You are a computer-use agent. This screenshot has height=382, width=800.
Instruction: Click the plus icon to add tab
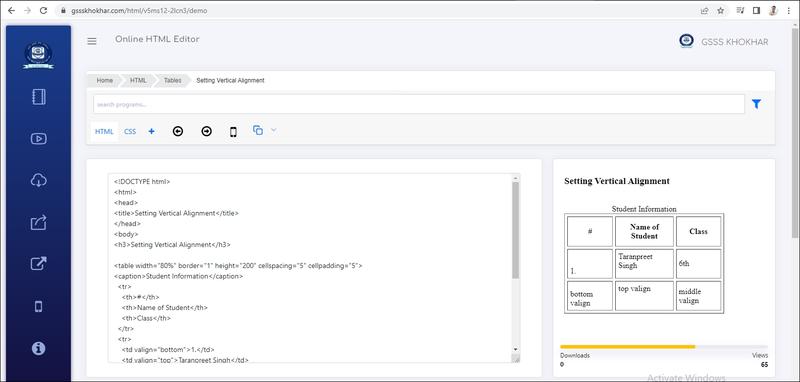pos(152,132)
